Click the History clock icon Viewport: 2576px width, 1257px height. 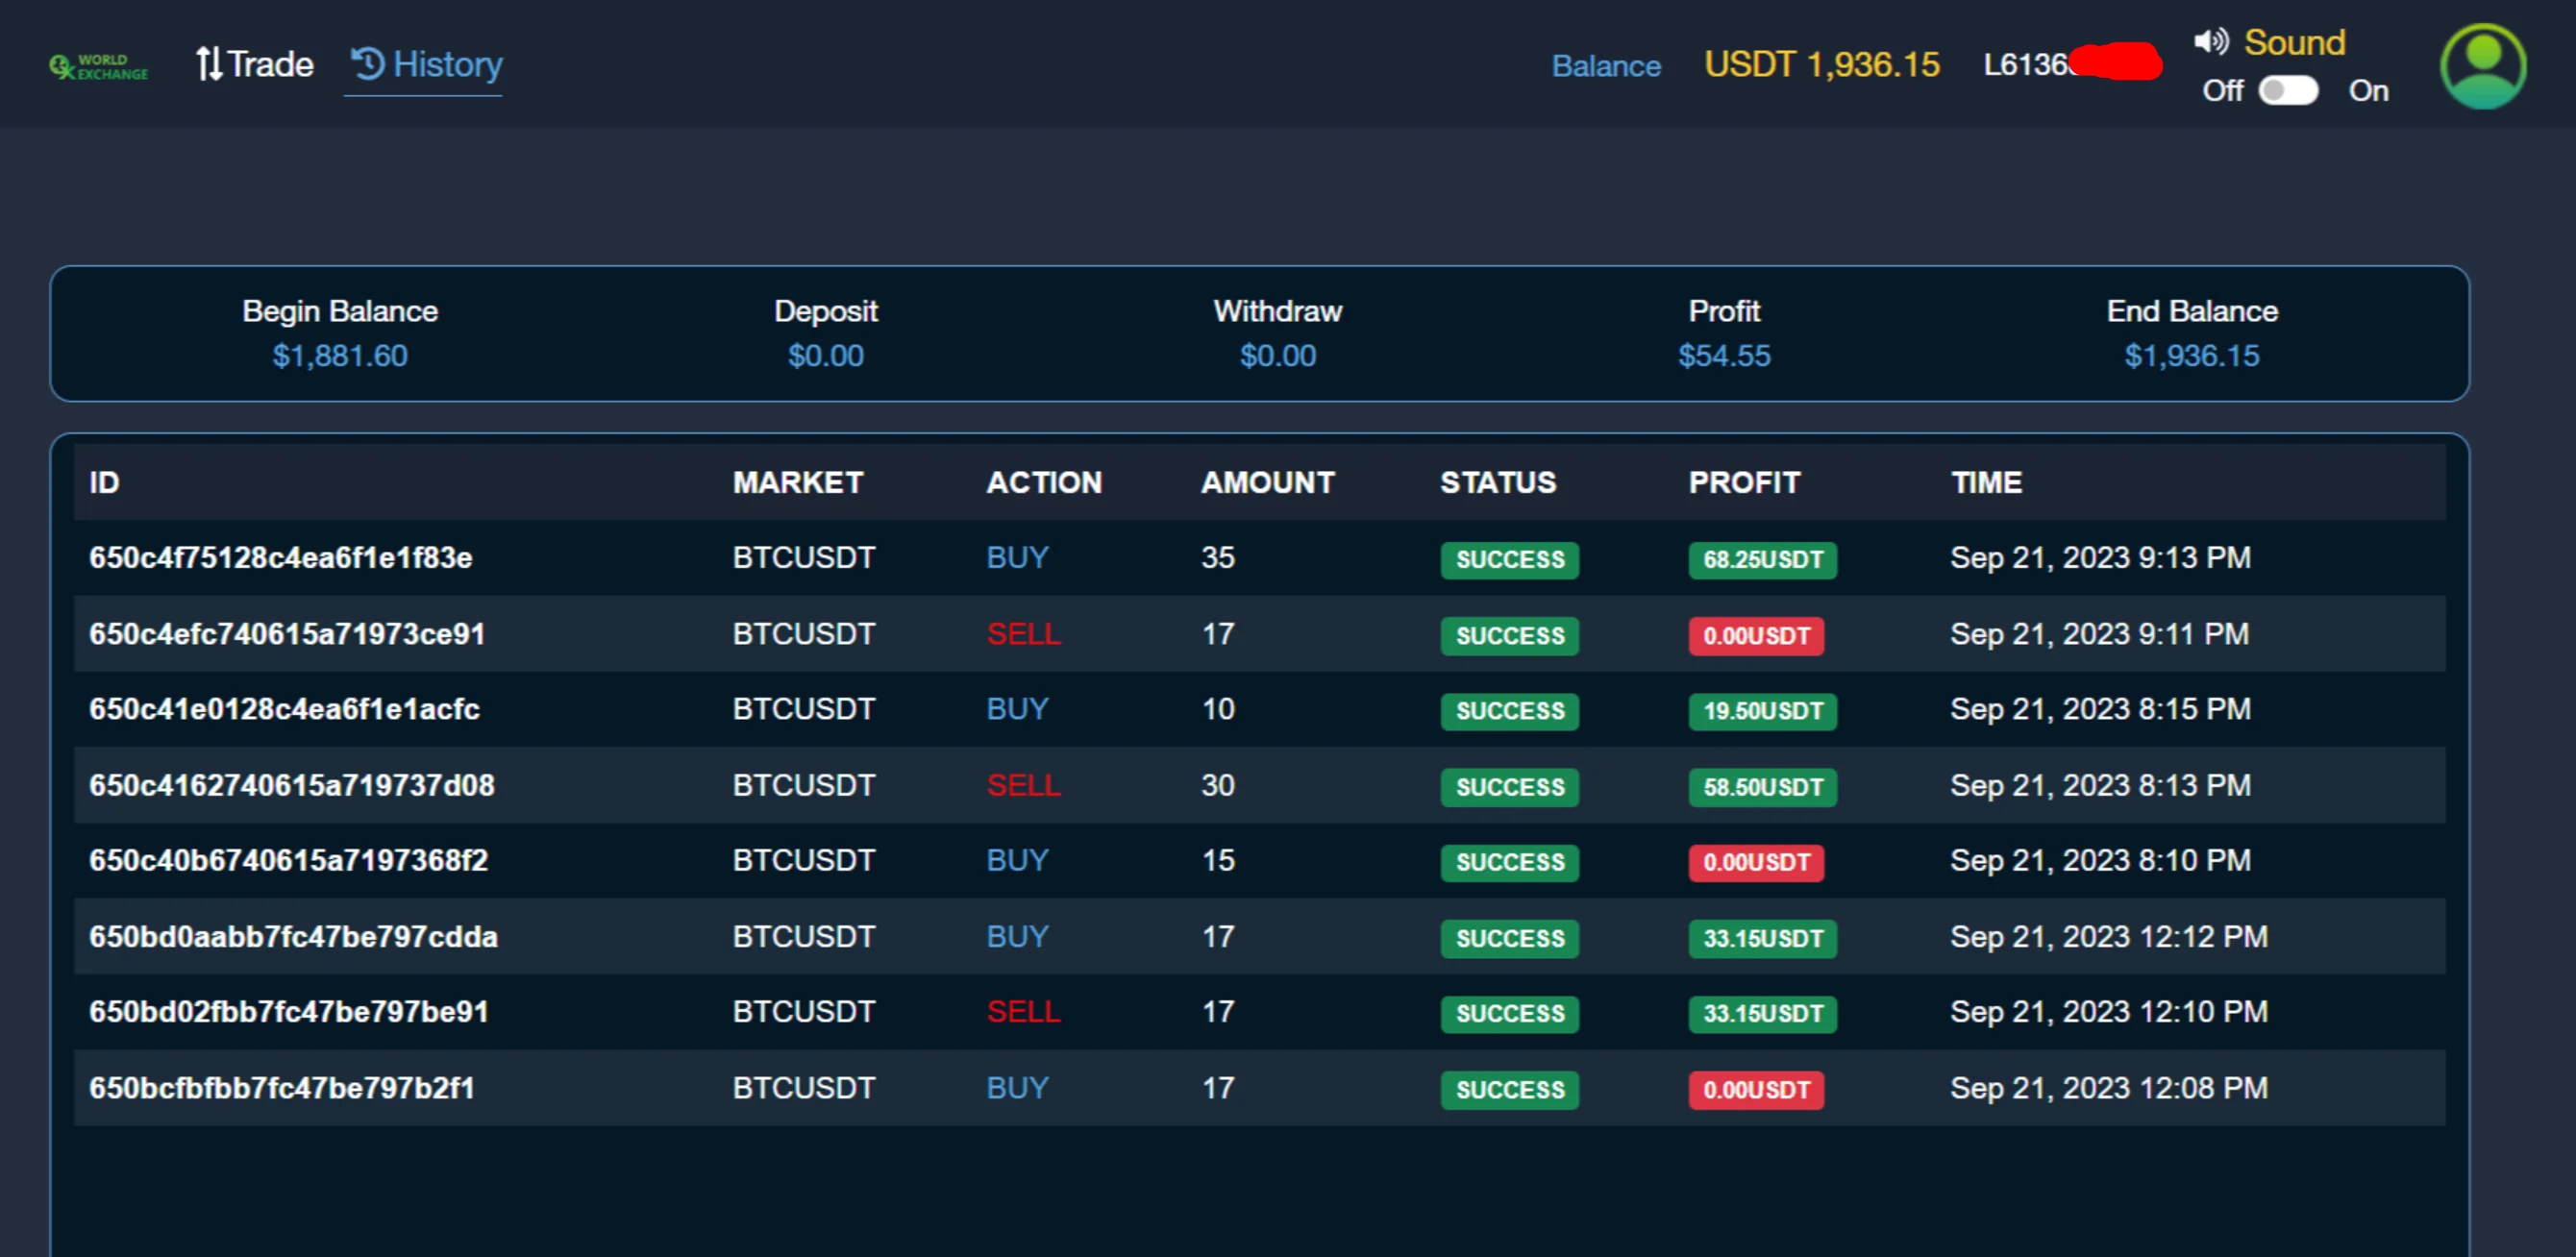[x=367, y=63]
